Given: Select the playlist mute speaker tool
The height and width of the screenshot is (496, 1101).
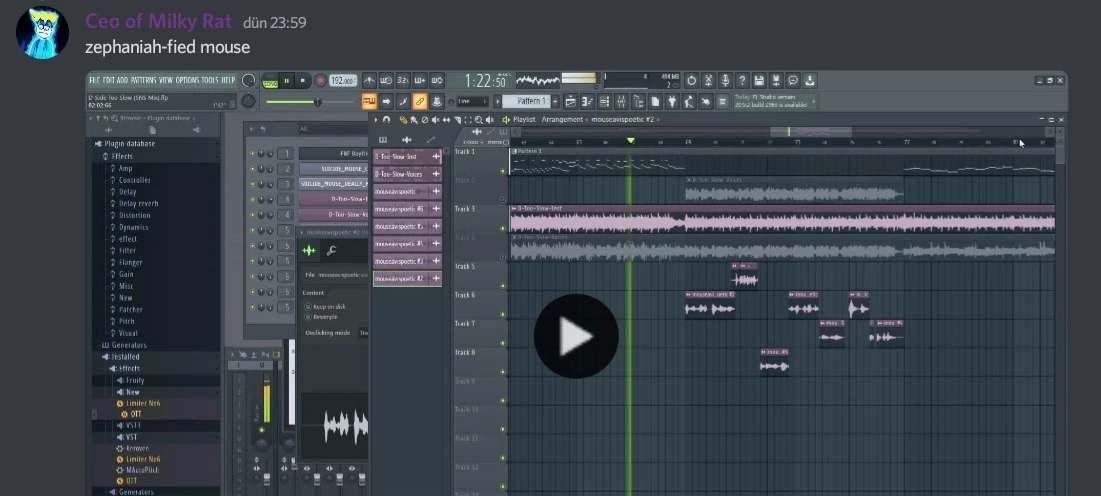Looking at the screenshot, I should [435, 120].
